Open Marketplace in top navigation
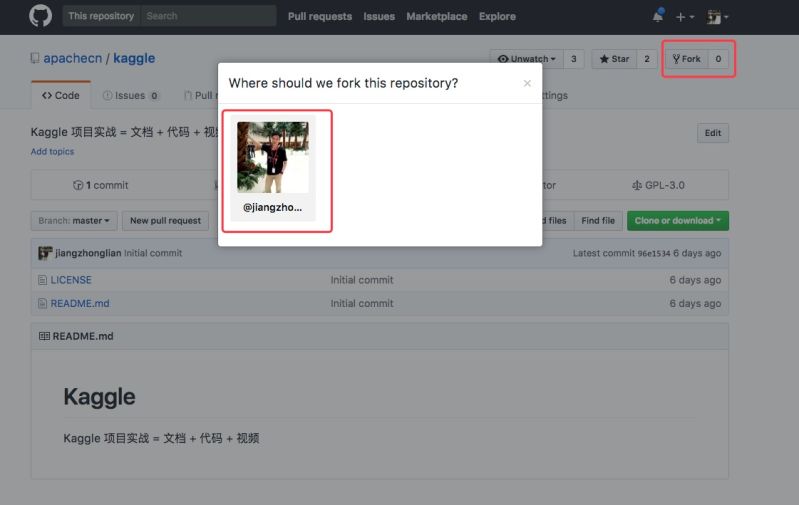 [437, 16]
